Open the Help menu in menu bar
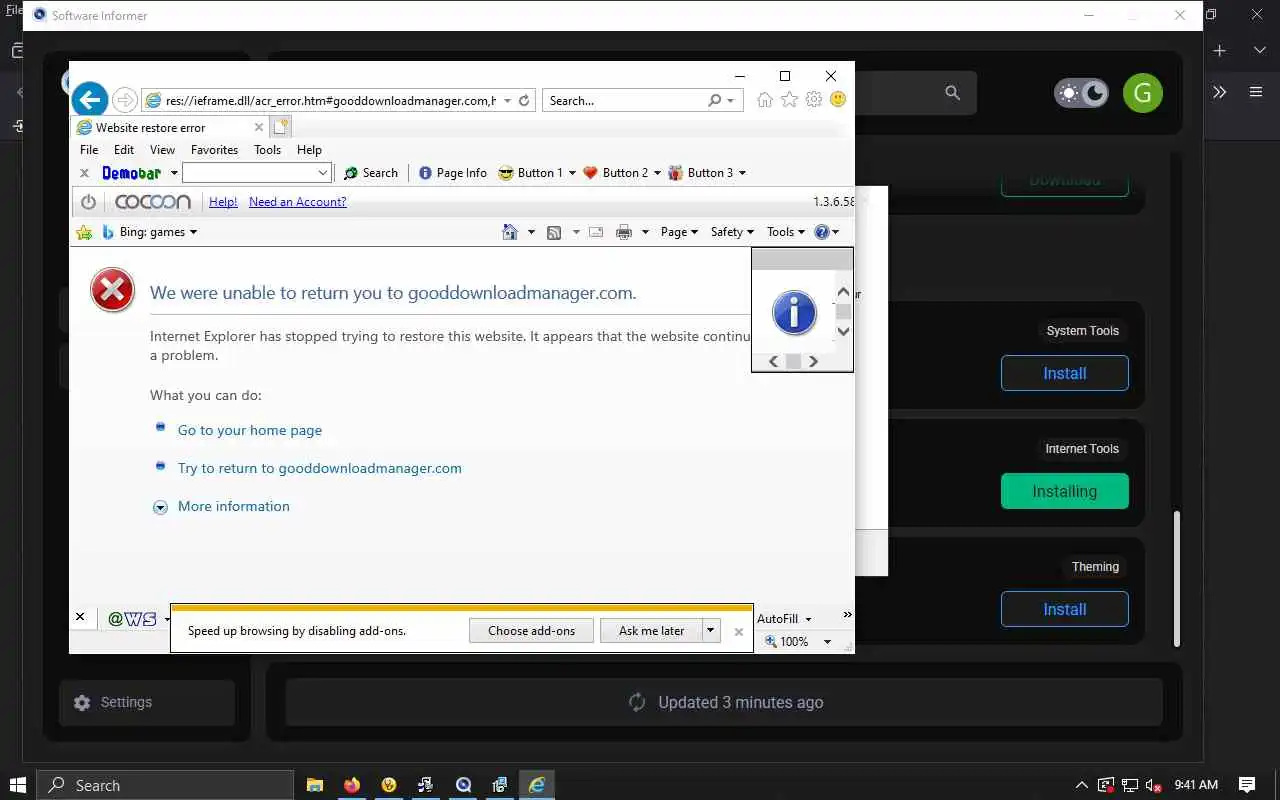 pyautogui.click(x=309, y=150)
